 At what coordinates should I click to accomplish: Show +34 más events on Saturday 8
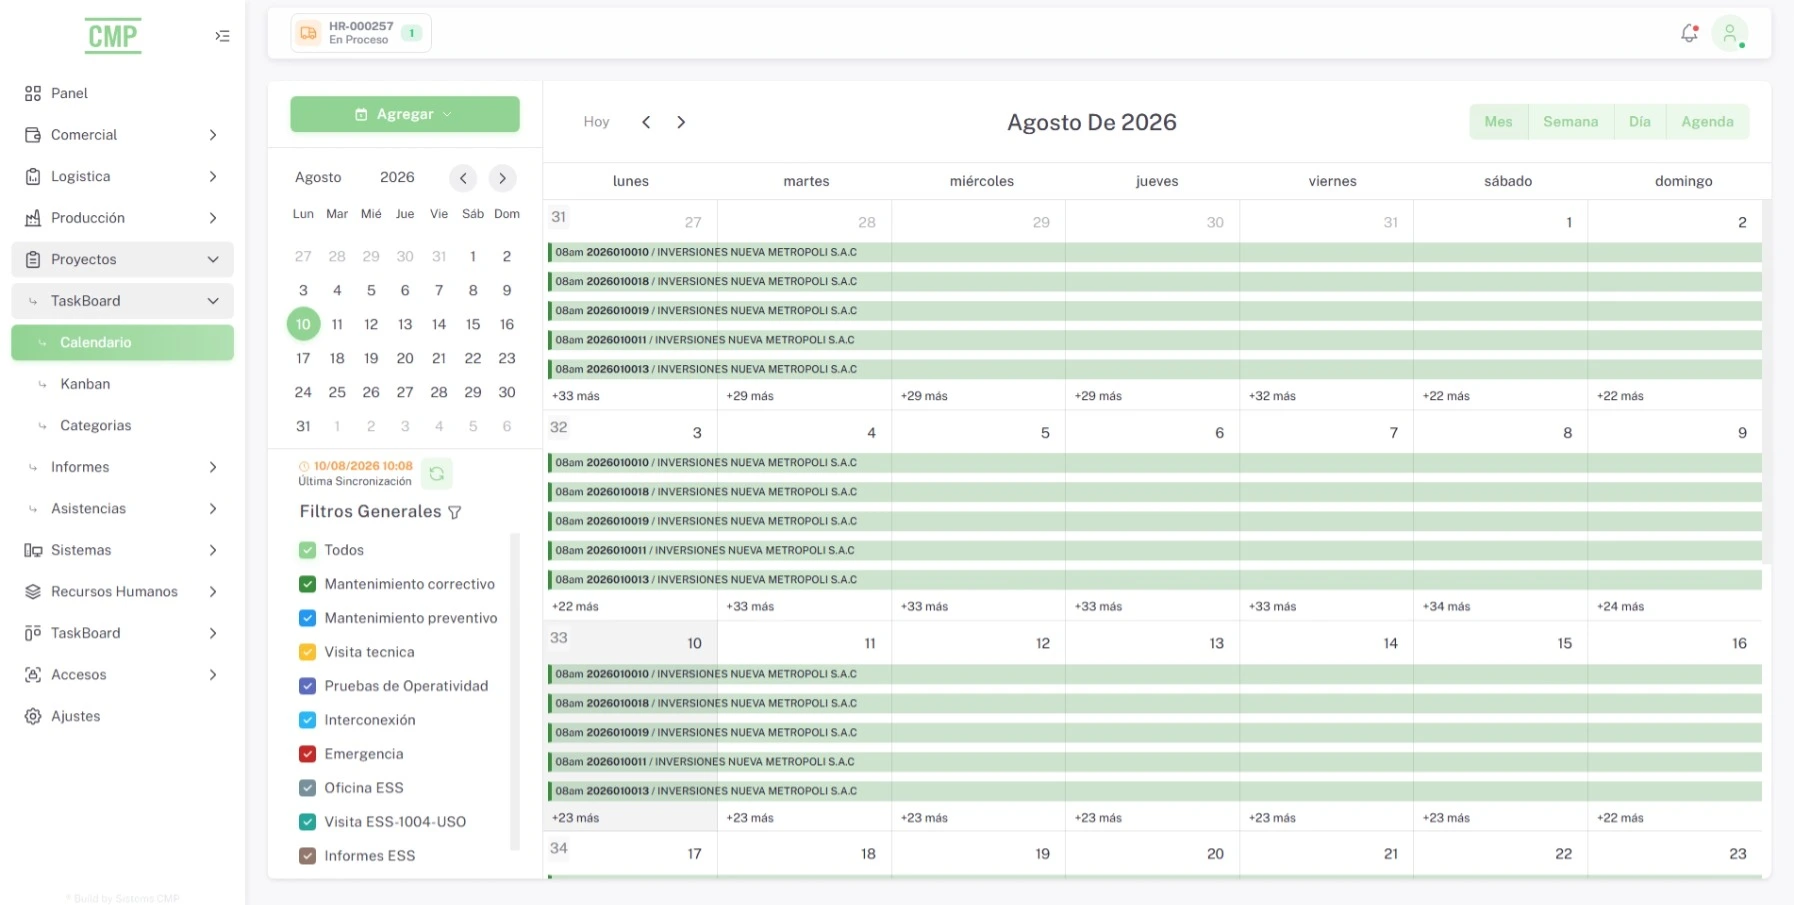click(x=1446, y=607)
